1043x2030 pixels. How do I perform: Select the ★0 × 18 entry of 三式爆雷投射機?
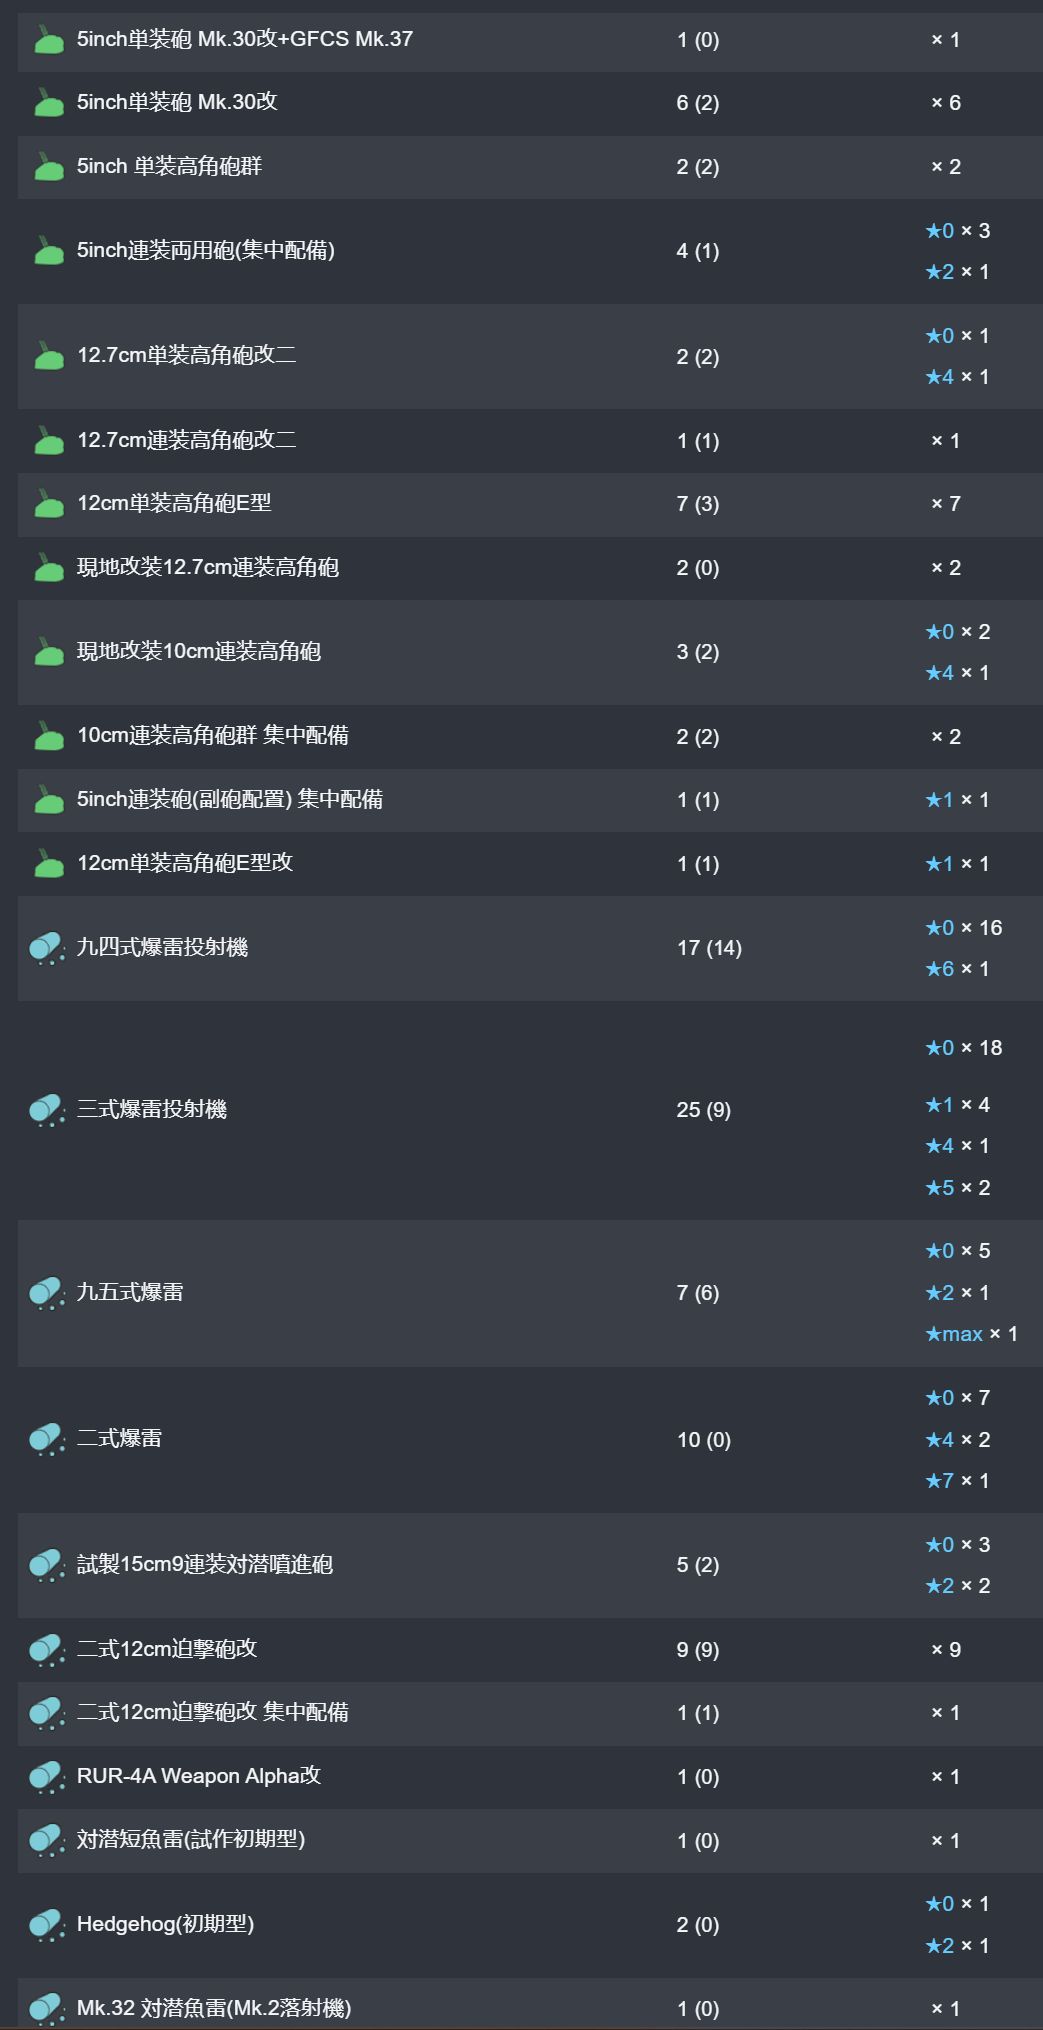point(963,1048)
